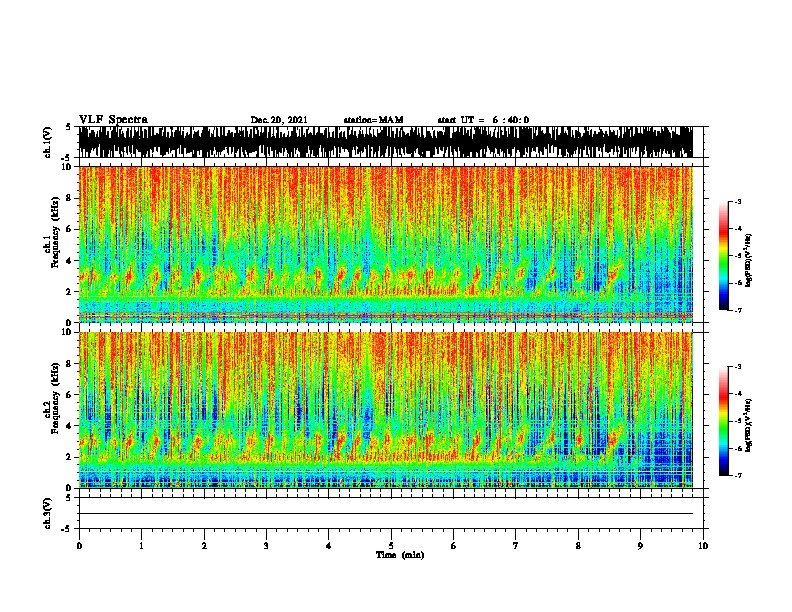The width and height of the screenshot is (792, 612).
Task: Click the ch.2 colorbar log(PSD) label
Action: pyautogui.click(x=748, y=425)
